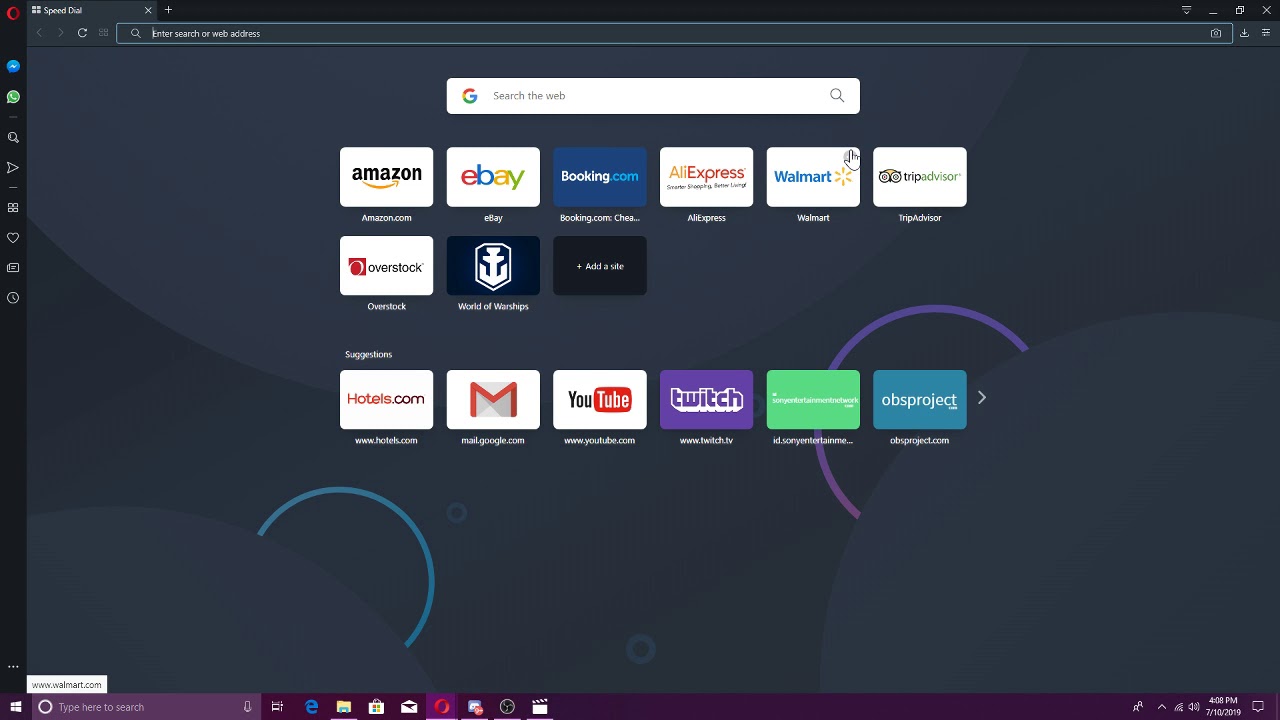
Task: Click the taskbar search box
Action: point(147,707)
